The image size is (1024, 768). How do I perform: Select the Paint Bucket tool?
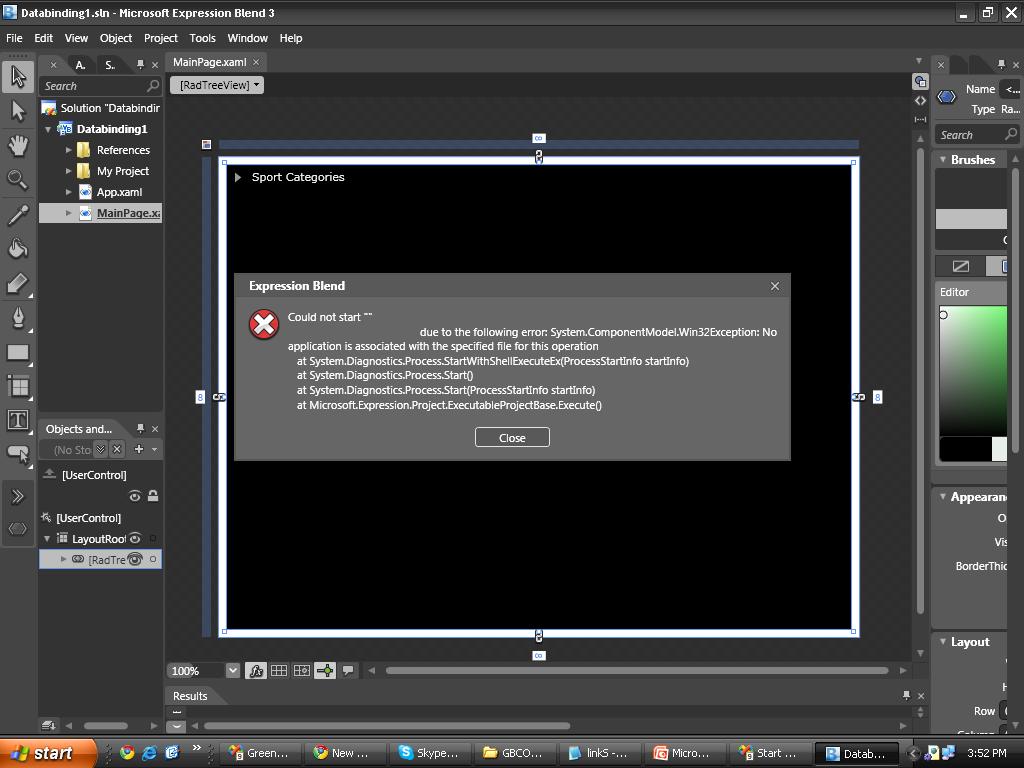pyautogui.click(x=18, y=249)
